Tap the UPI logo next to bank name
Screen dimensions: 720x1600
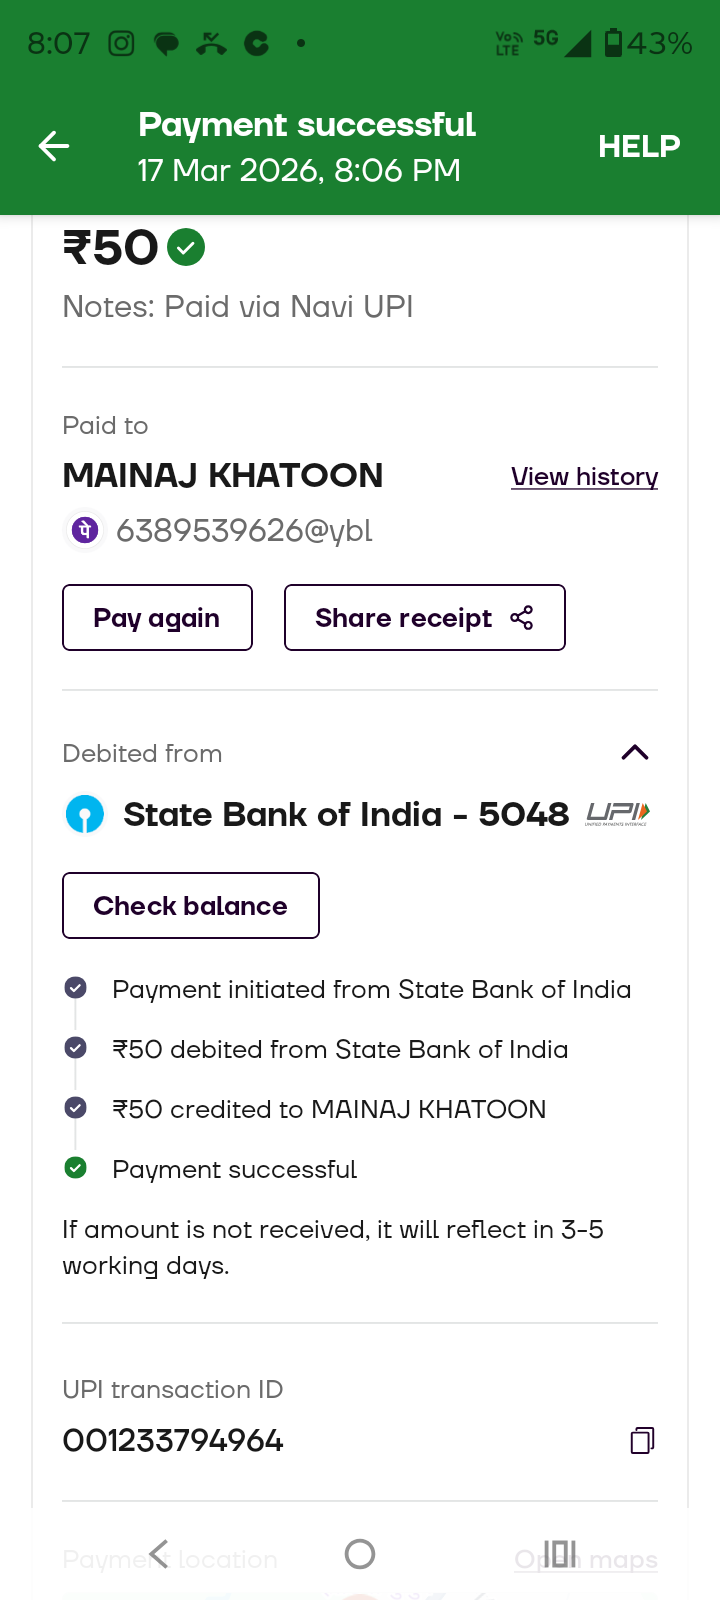tap(618, 814)
